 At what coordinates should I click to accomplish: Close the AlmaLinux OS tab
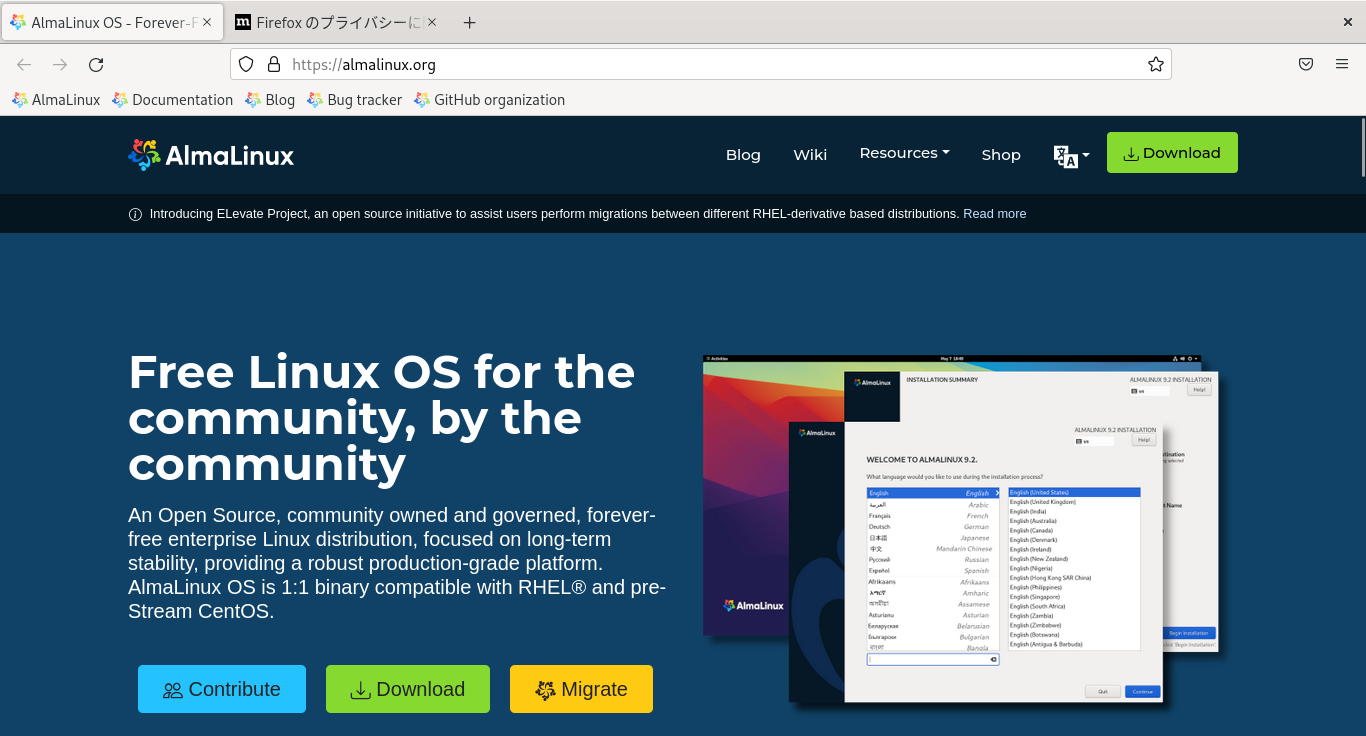click(207, 22)
